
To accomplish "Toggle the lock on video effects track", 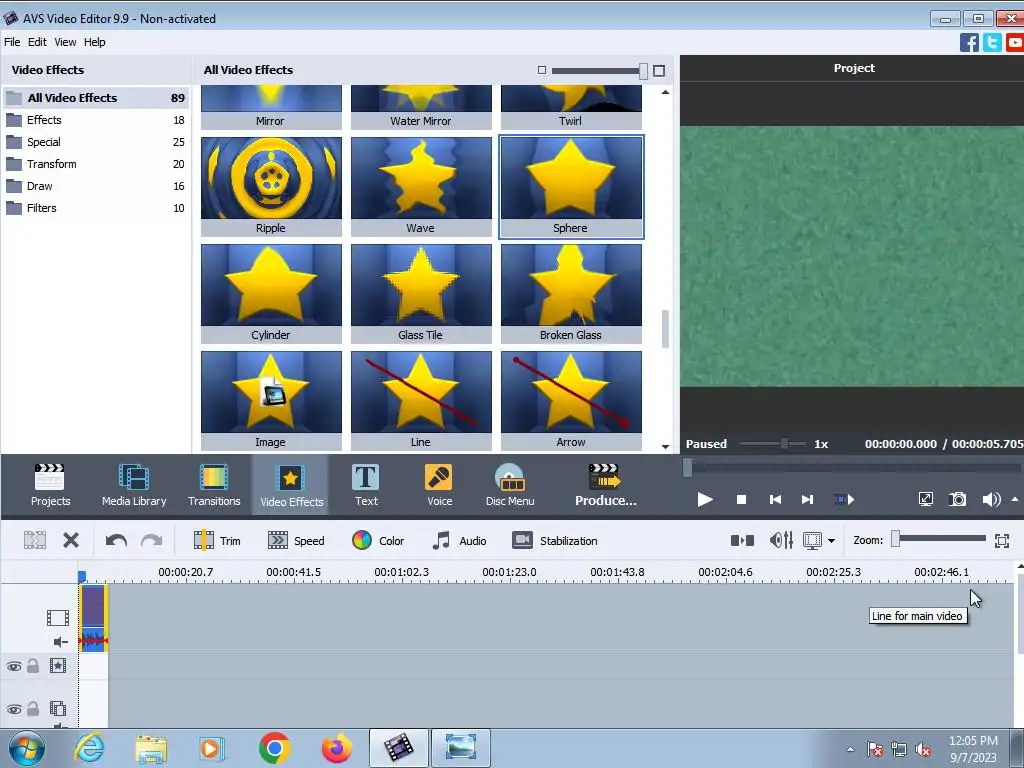I will pos(33,666).
